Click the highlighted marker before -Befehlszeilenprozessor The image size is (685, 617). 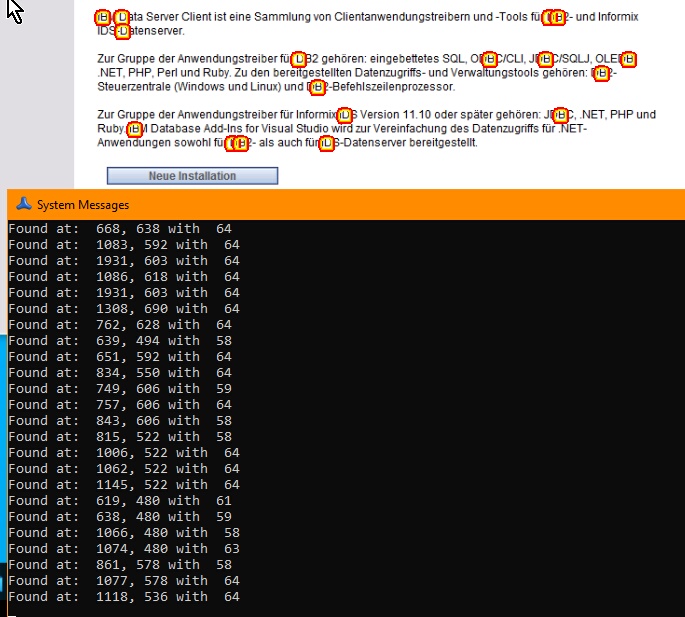coord(316,88)
